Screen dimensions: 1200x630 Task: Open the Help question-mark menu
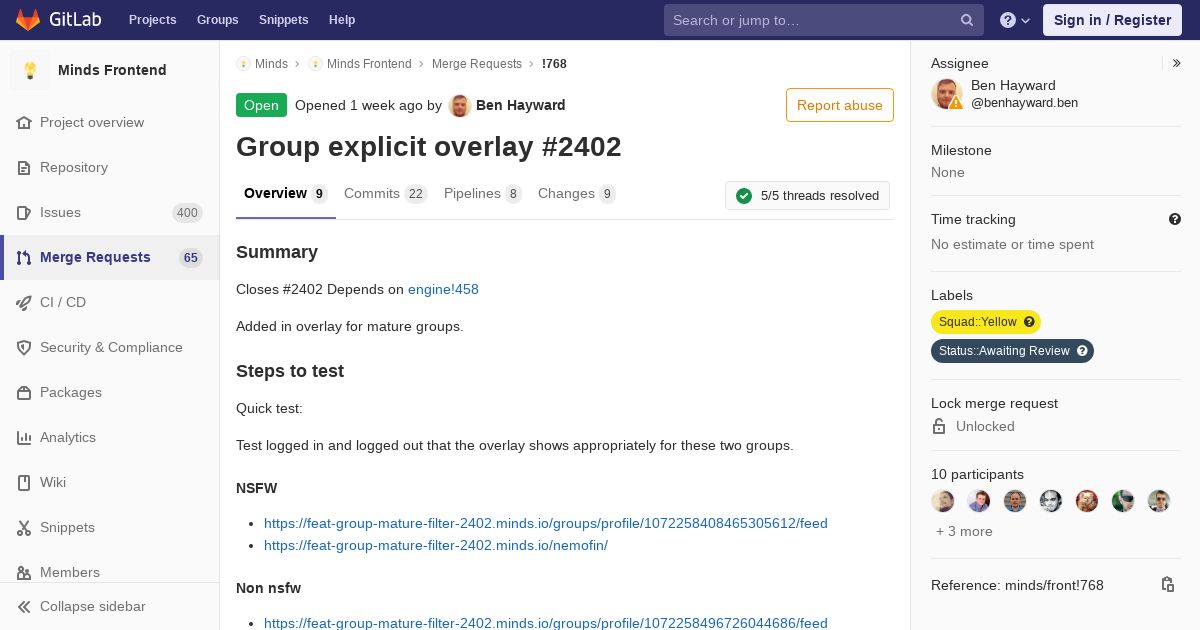1015,20
